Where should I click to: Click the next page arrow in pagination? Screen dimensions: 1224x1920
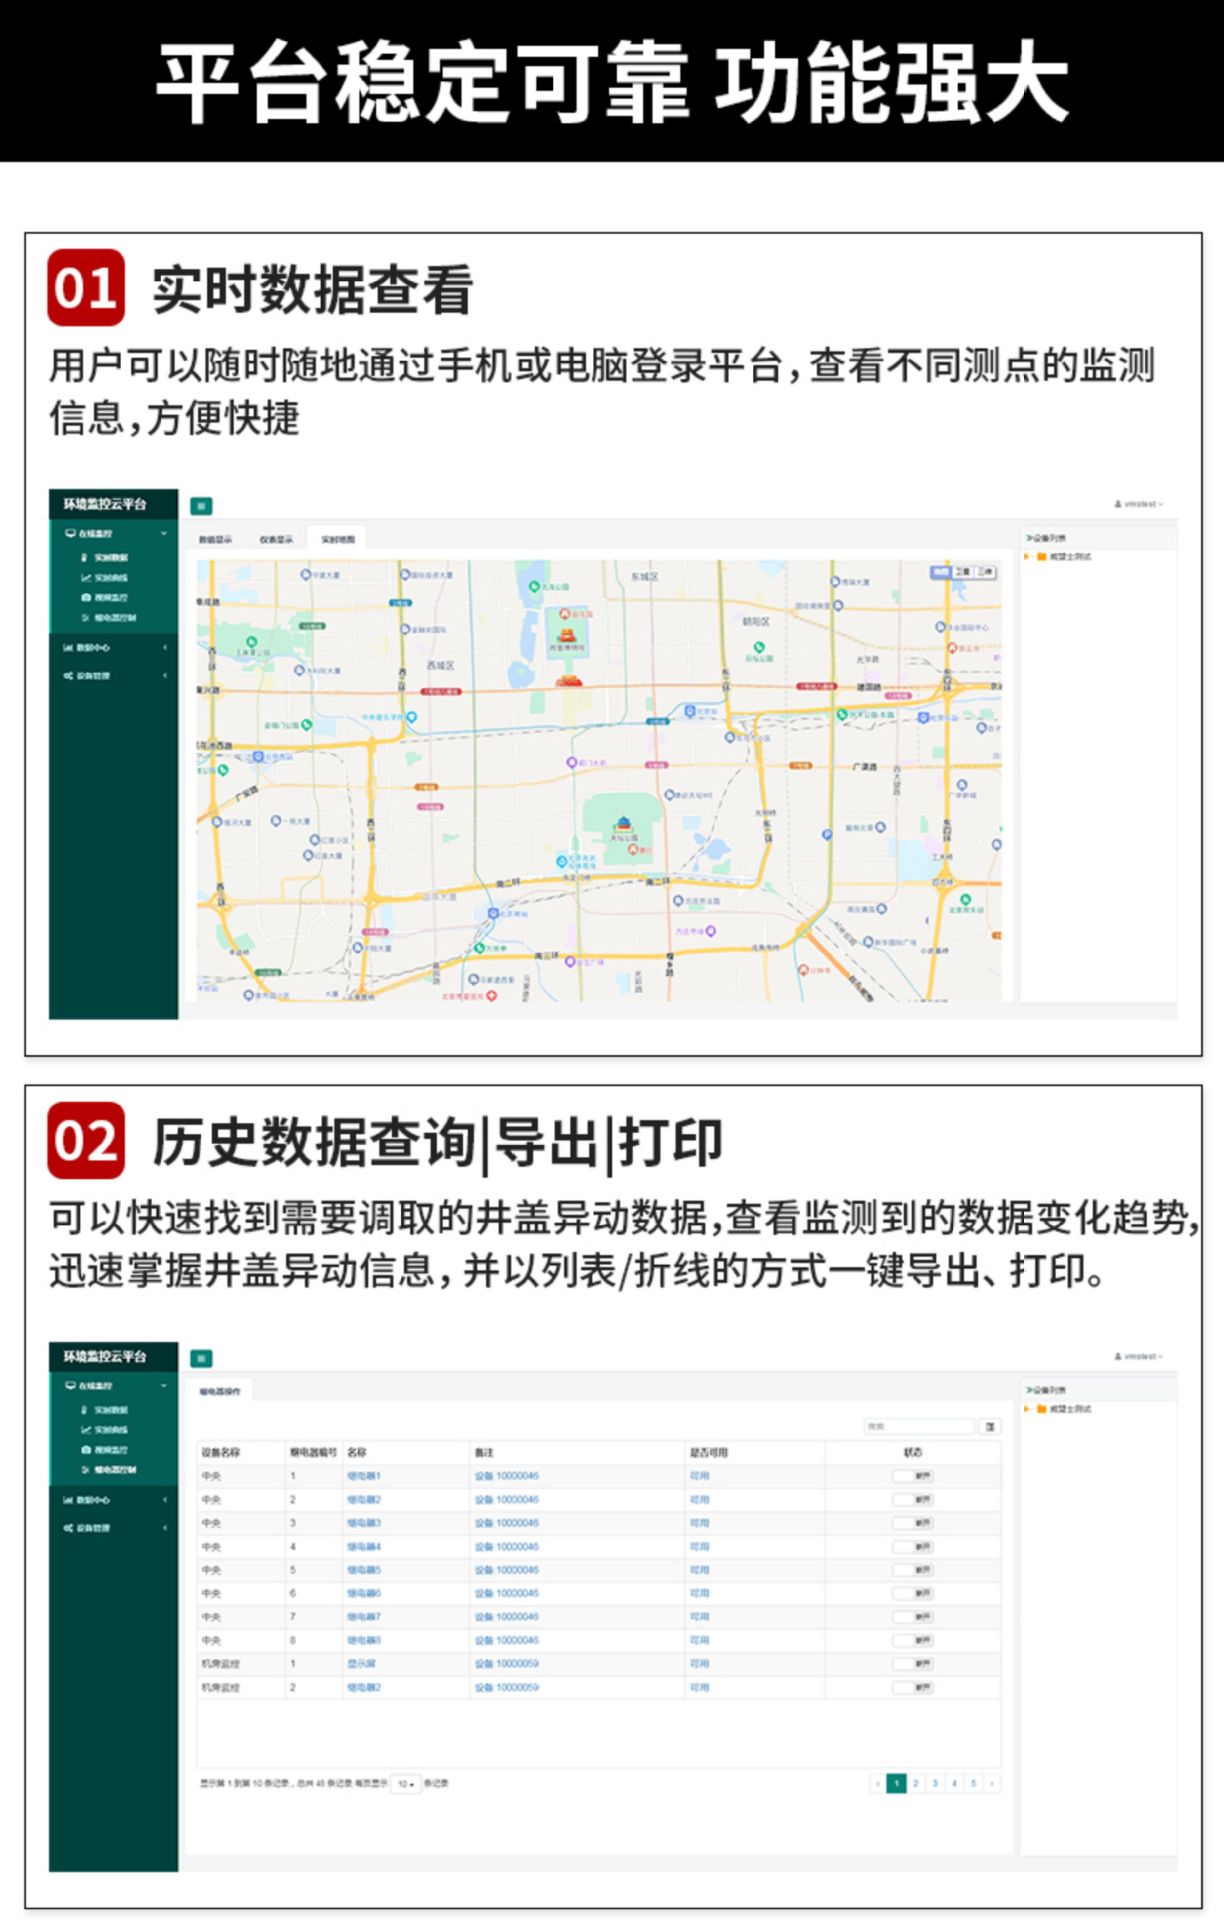pyautogui.click(x=992, y=1783)
